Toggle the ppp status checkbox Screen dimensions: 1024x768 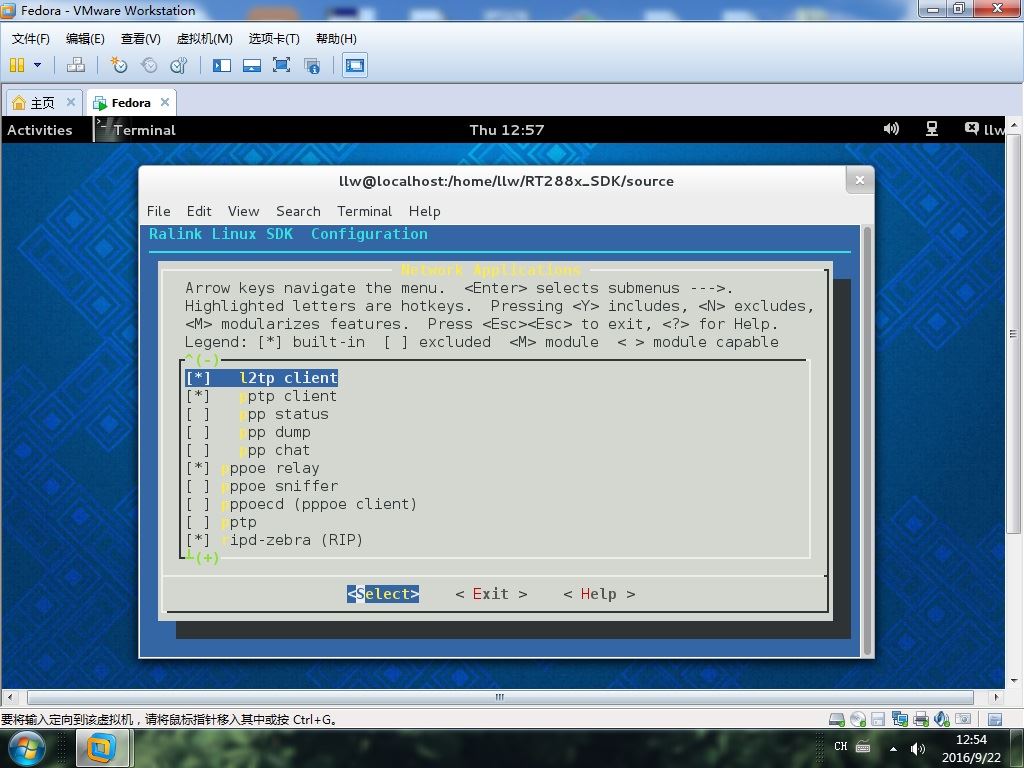198,414
